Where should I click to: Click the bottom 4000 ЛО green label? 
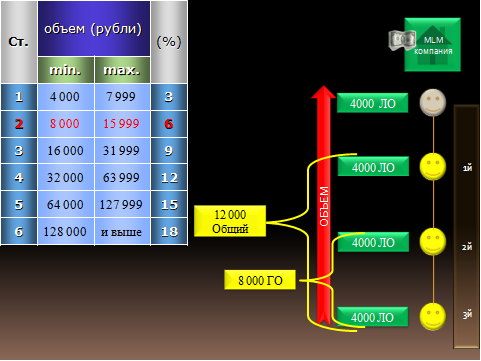point(372,317)
